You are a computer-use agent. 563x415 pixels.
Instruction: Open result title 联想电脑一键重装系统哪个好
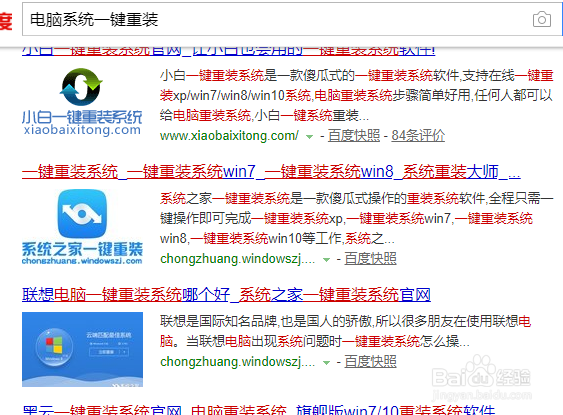coord(226,295)
